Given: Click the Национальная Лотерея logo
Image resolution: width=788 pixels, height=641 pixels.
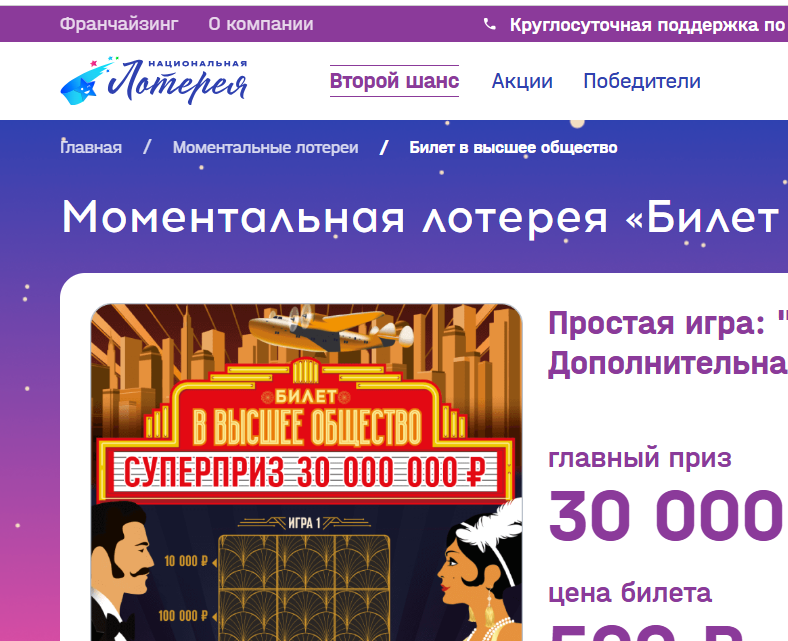Looking at the screenshot, I should click(x=154, y=80).
